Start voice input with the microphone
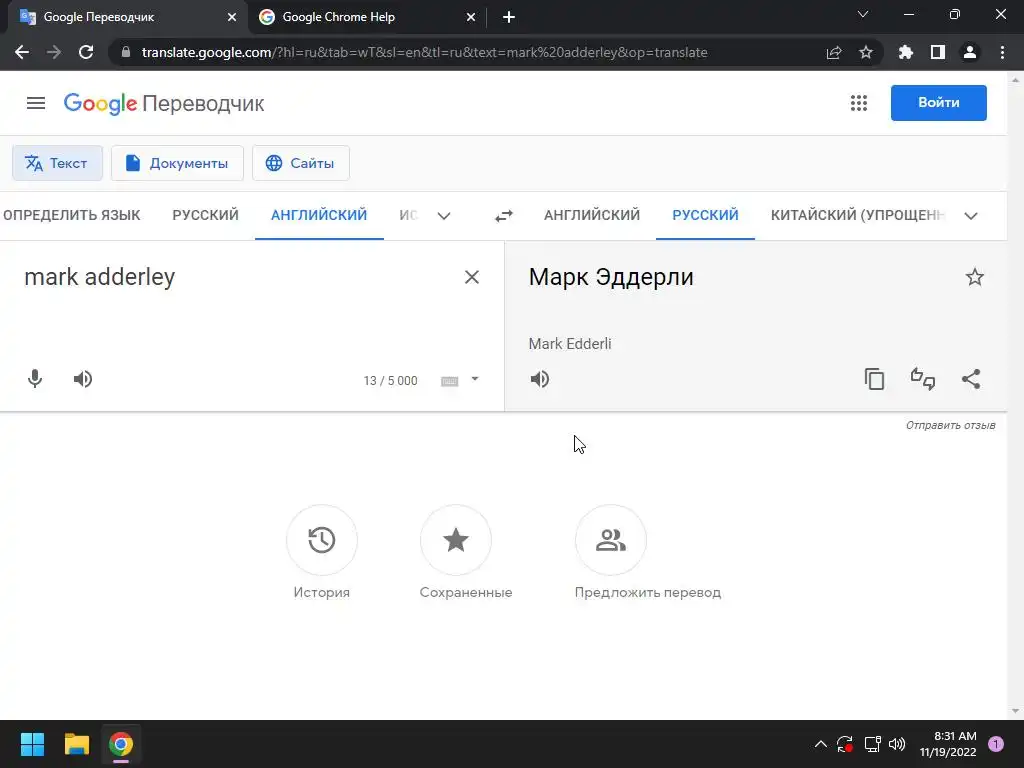1024x768 pixels. click(35, 379)
